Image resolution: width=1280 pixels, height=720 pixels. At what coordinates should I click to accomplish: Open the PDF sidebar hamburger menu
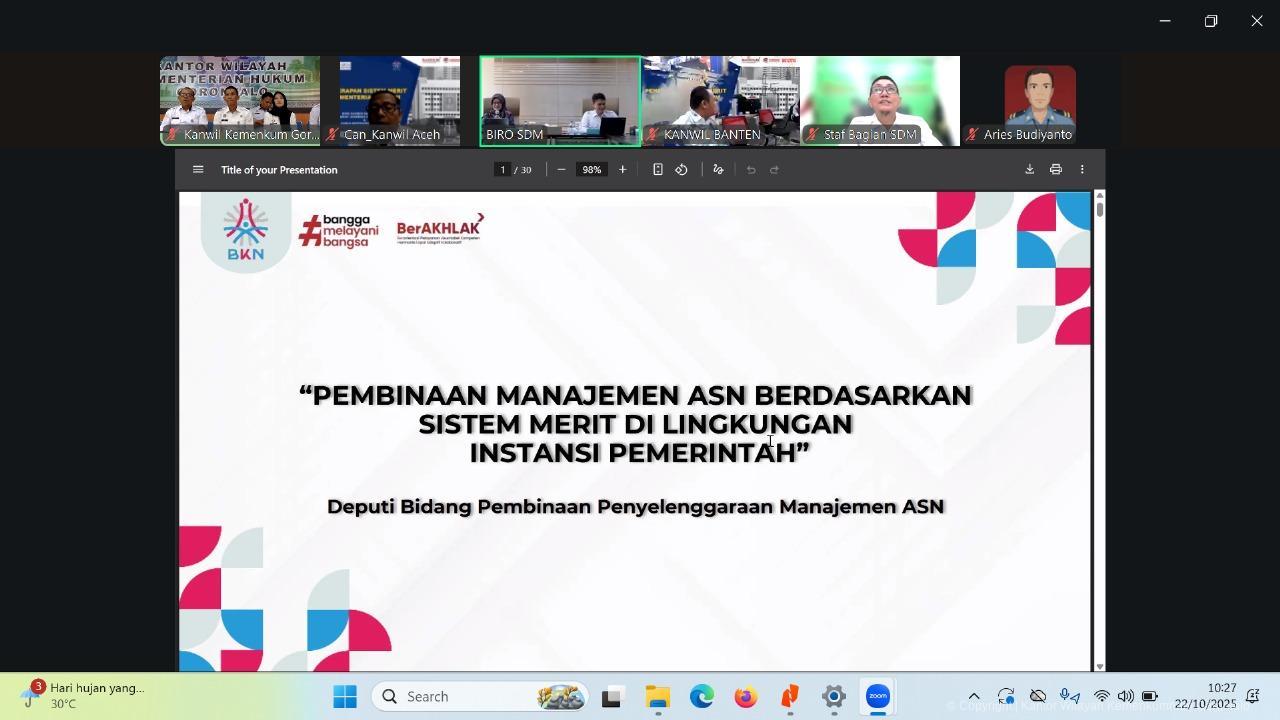[198, 170]
